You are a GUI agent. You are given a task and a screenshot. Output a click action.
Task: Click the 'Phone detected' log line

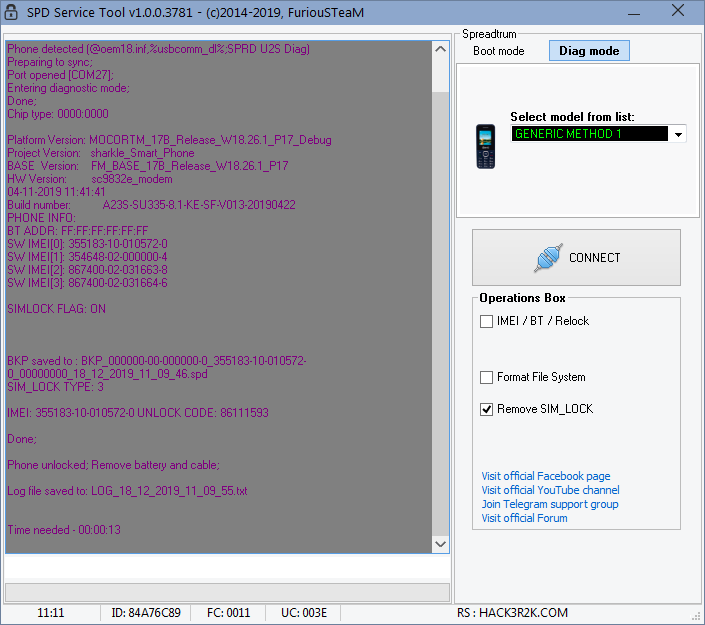pos(158,49)
